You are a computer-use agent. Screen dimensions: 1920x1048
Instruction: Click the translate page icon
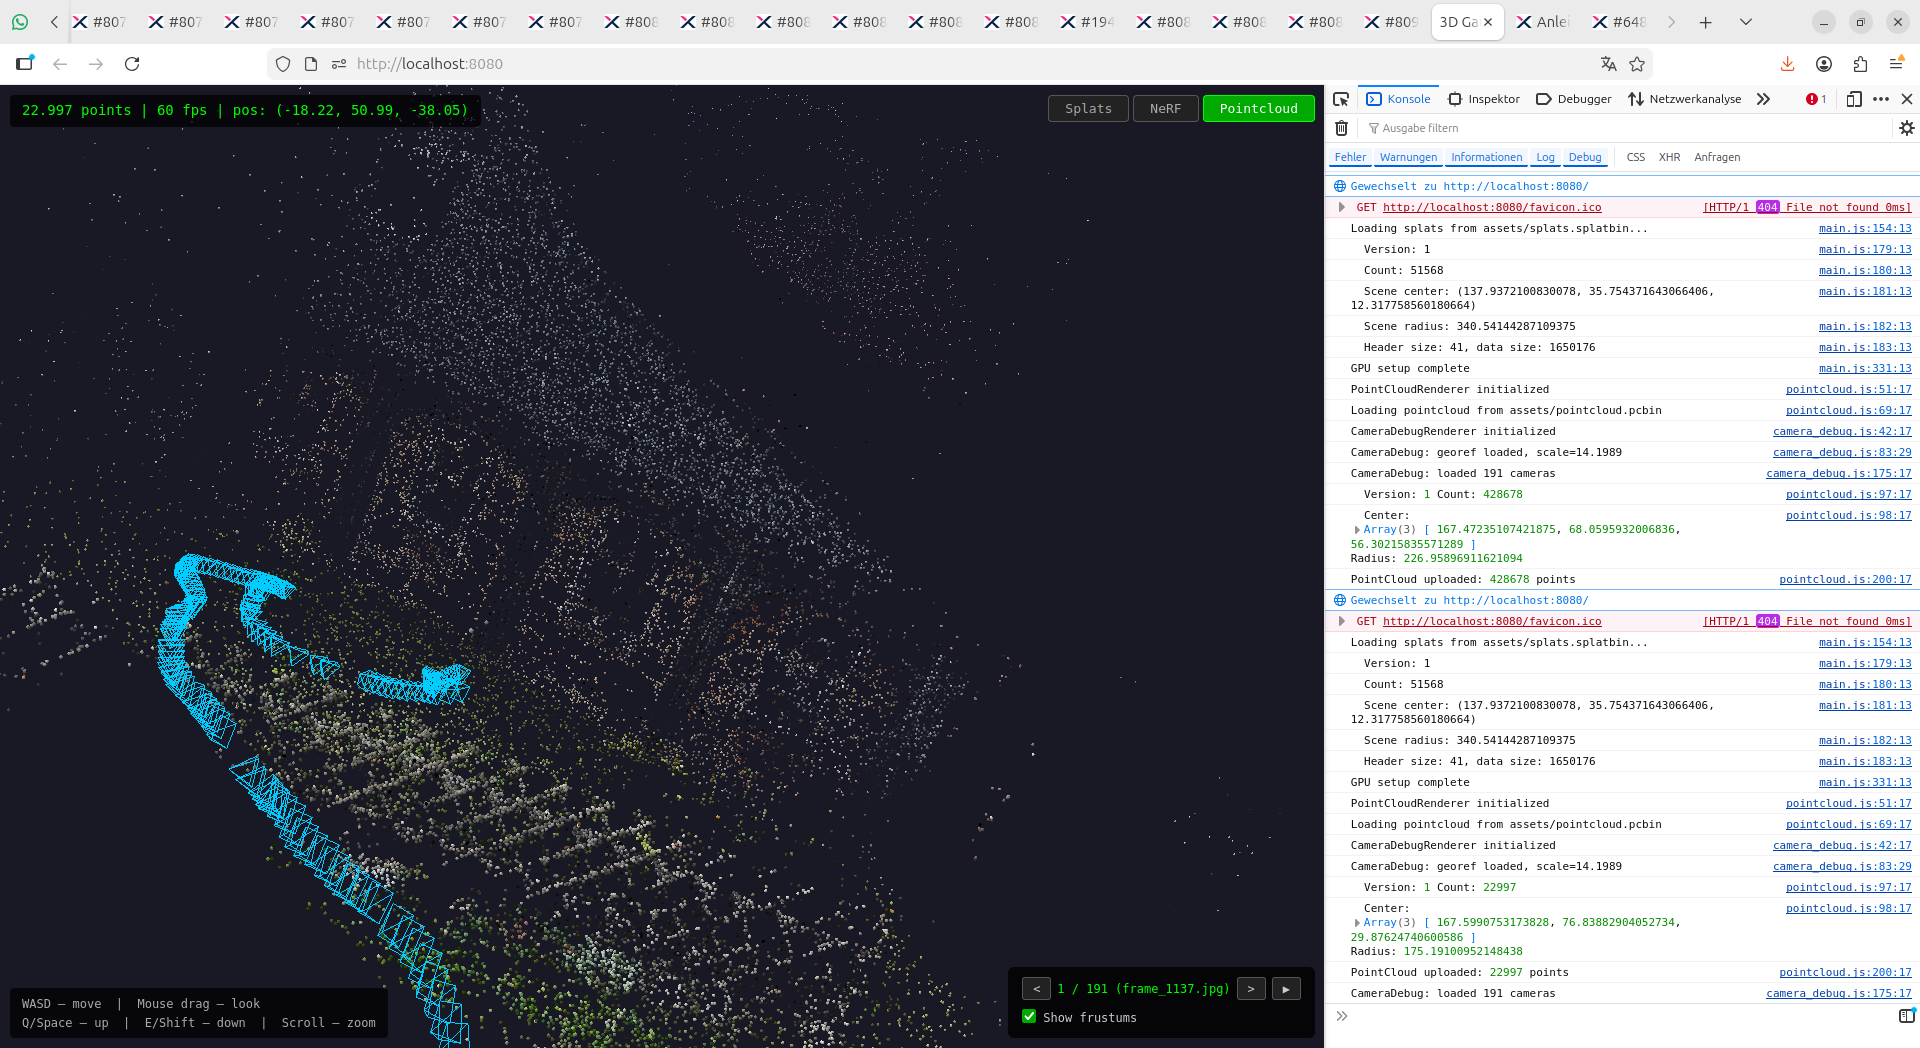[1608, 64]
